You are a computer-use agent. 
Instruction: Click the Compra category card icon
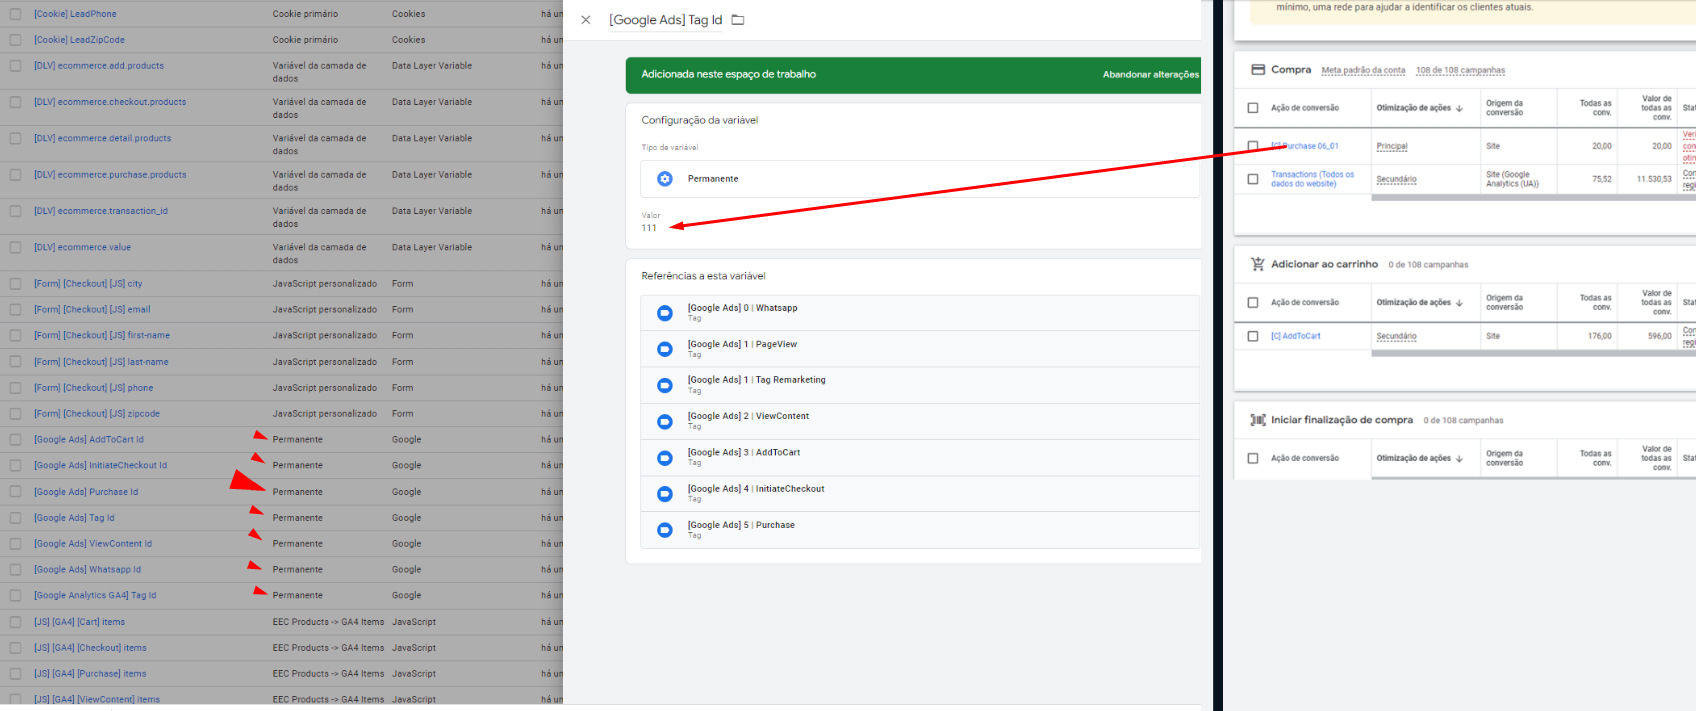point(1258,70)
